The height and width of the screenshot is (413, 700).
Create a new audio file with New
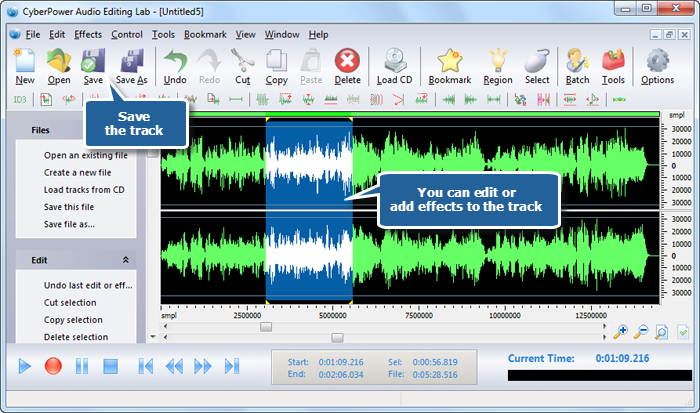pos(25,67)
